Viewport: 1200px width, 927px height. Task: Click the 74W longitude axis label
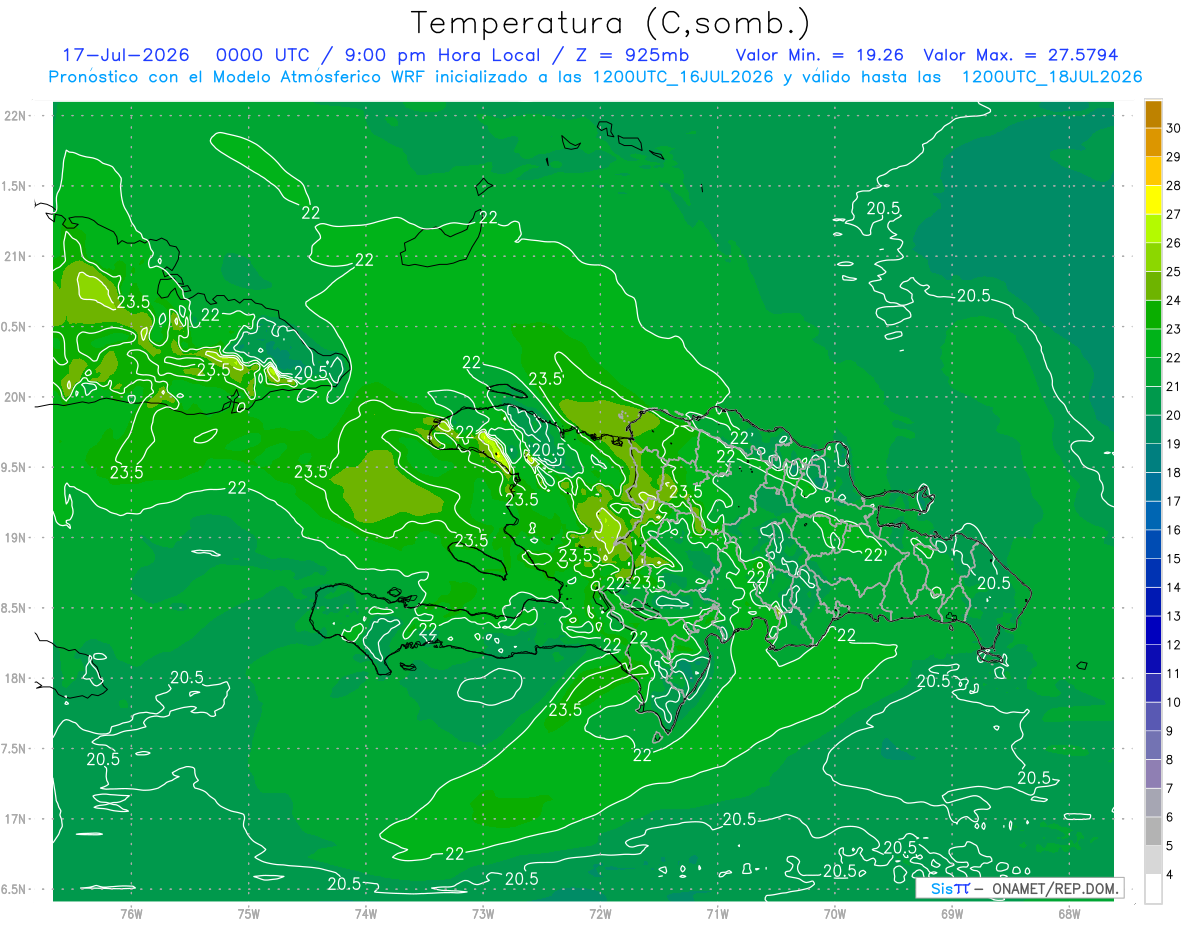click(x=366, y=913)
